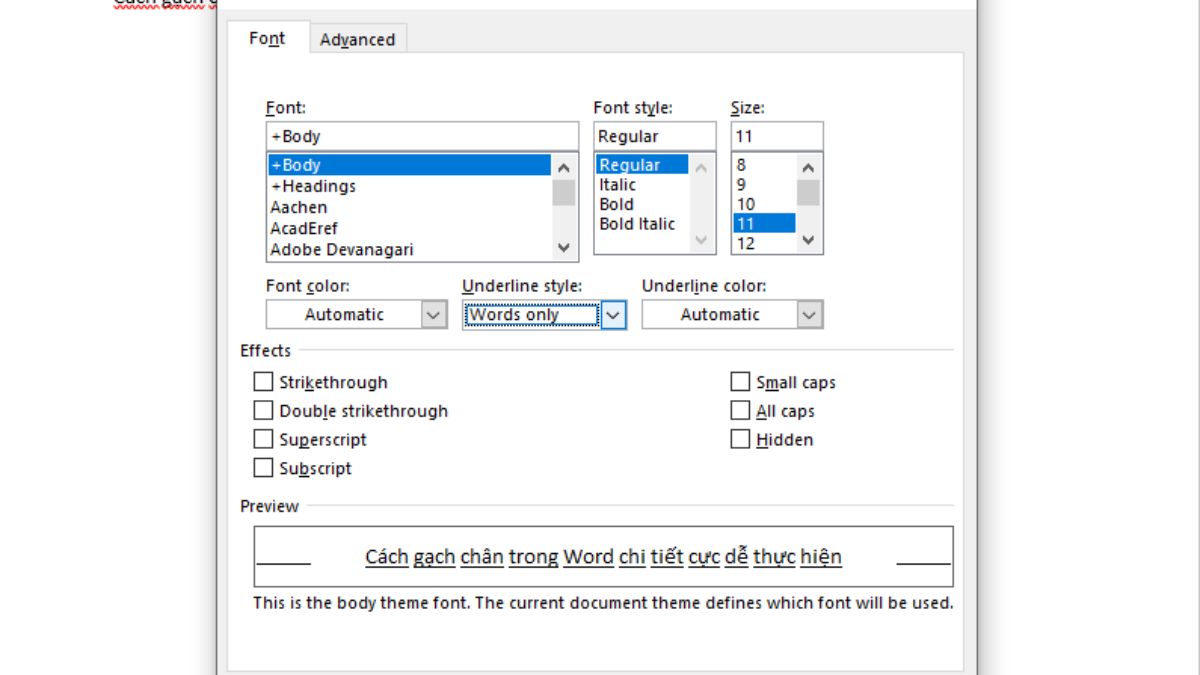Open the Underline style dropdown
This screenshot has height=675, width=1200.
pyautogui.click(x=613, y=315)
